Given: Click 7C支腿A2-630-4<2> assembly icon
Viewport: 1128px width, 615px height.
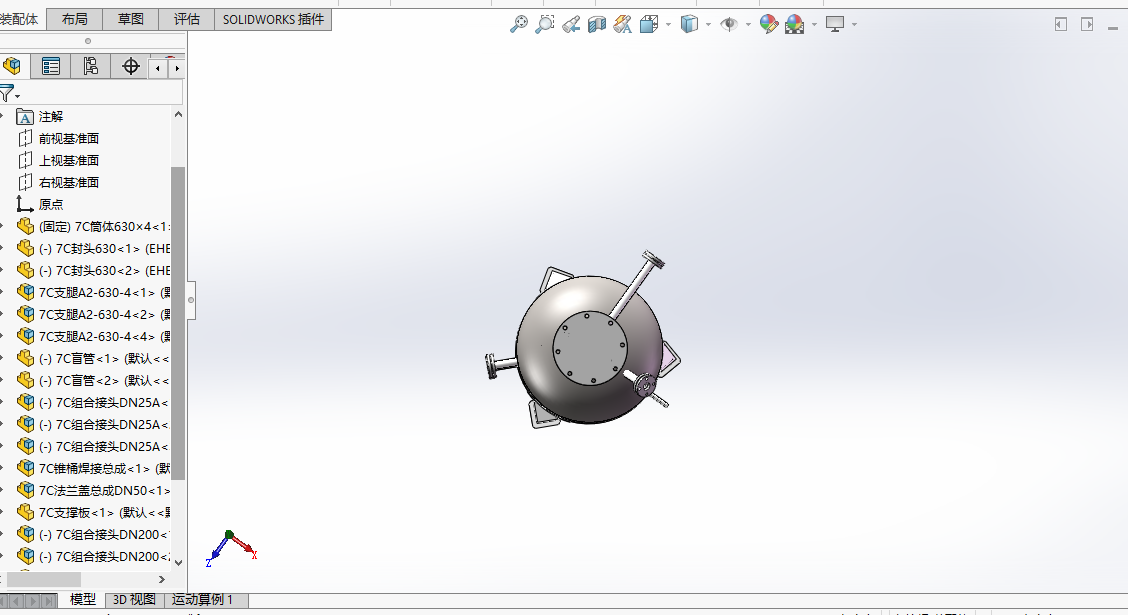Looking at the screenshot, I should pyautogui.click(x=25, y=314).
